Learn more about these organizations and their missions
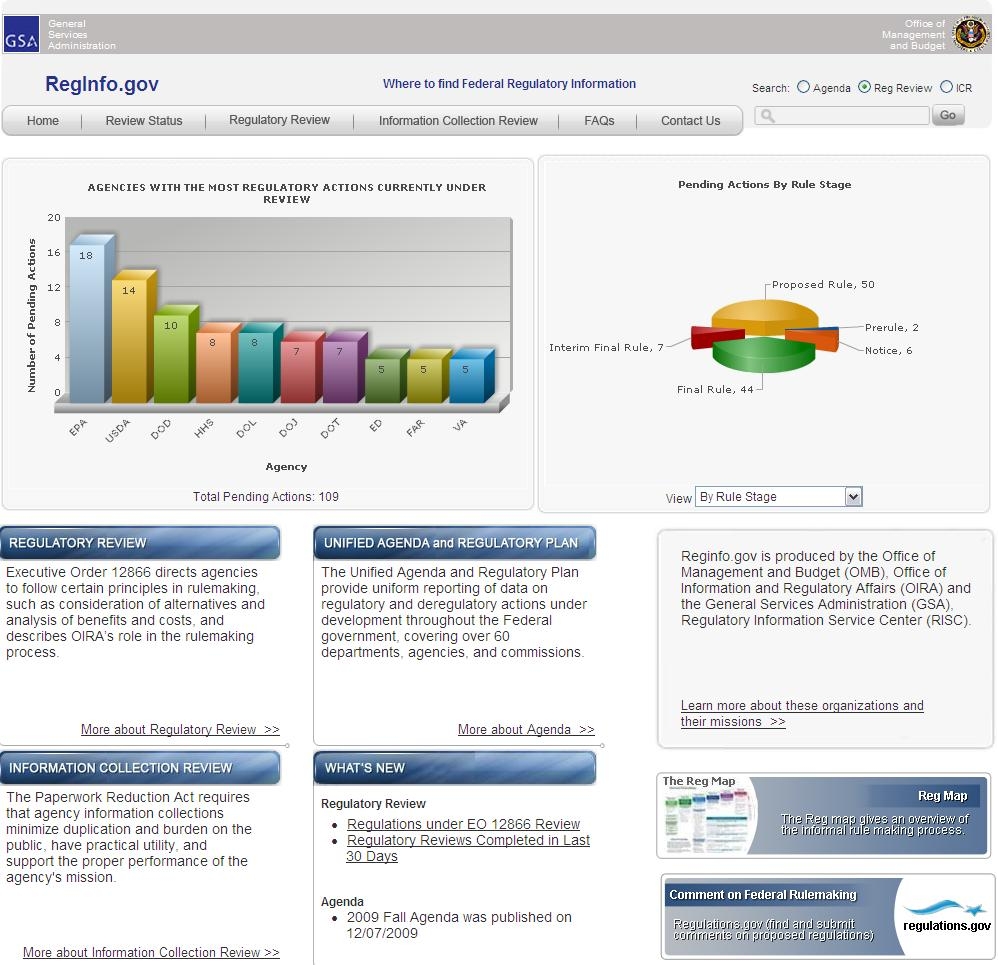Screen dimensions: 998x965 802,713
